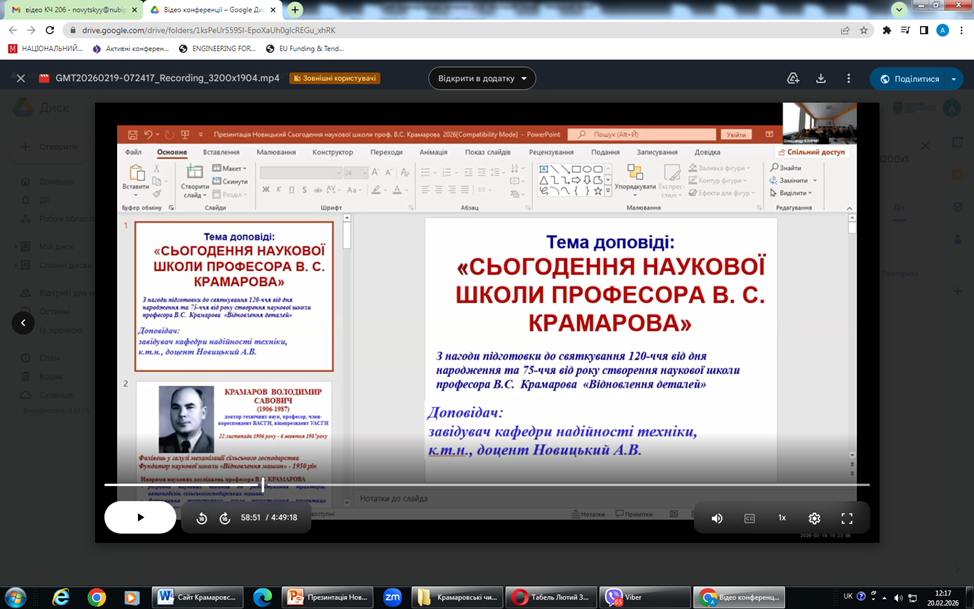Image resolution: width=974 pixels, height=609 pixels.
Task: Skip forward 10 seconds in video
Action: pos(225,518)
